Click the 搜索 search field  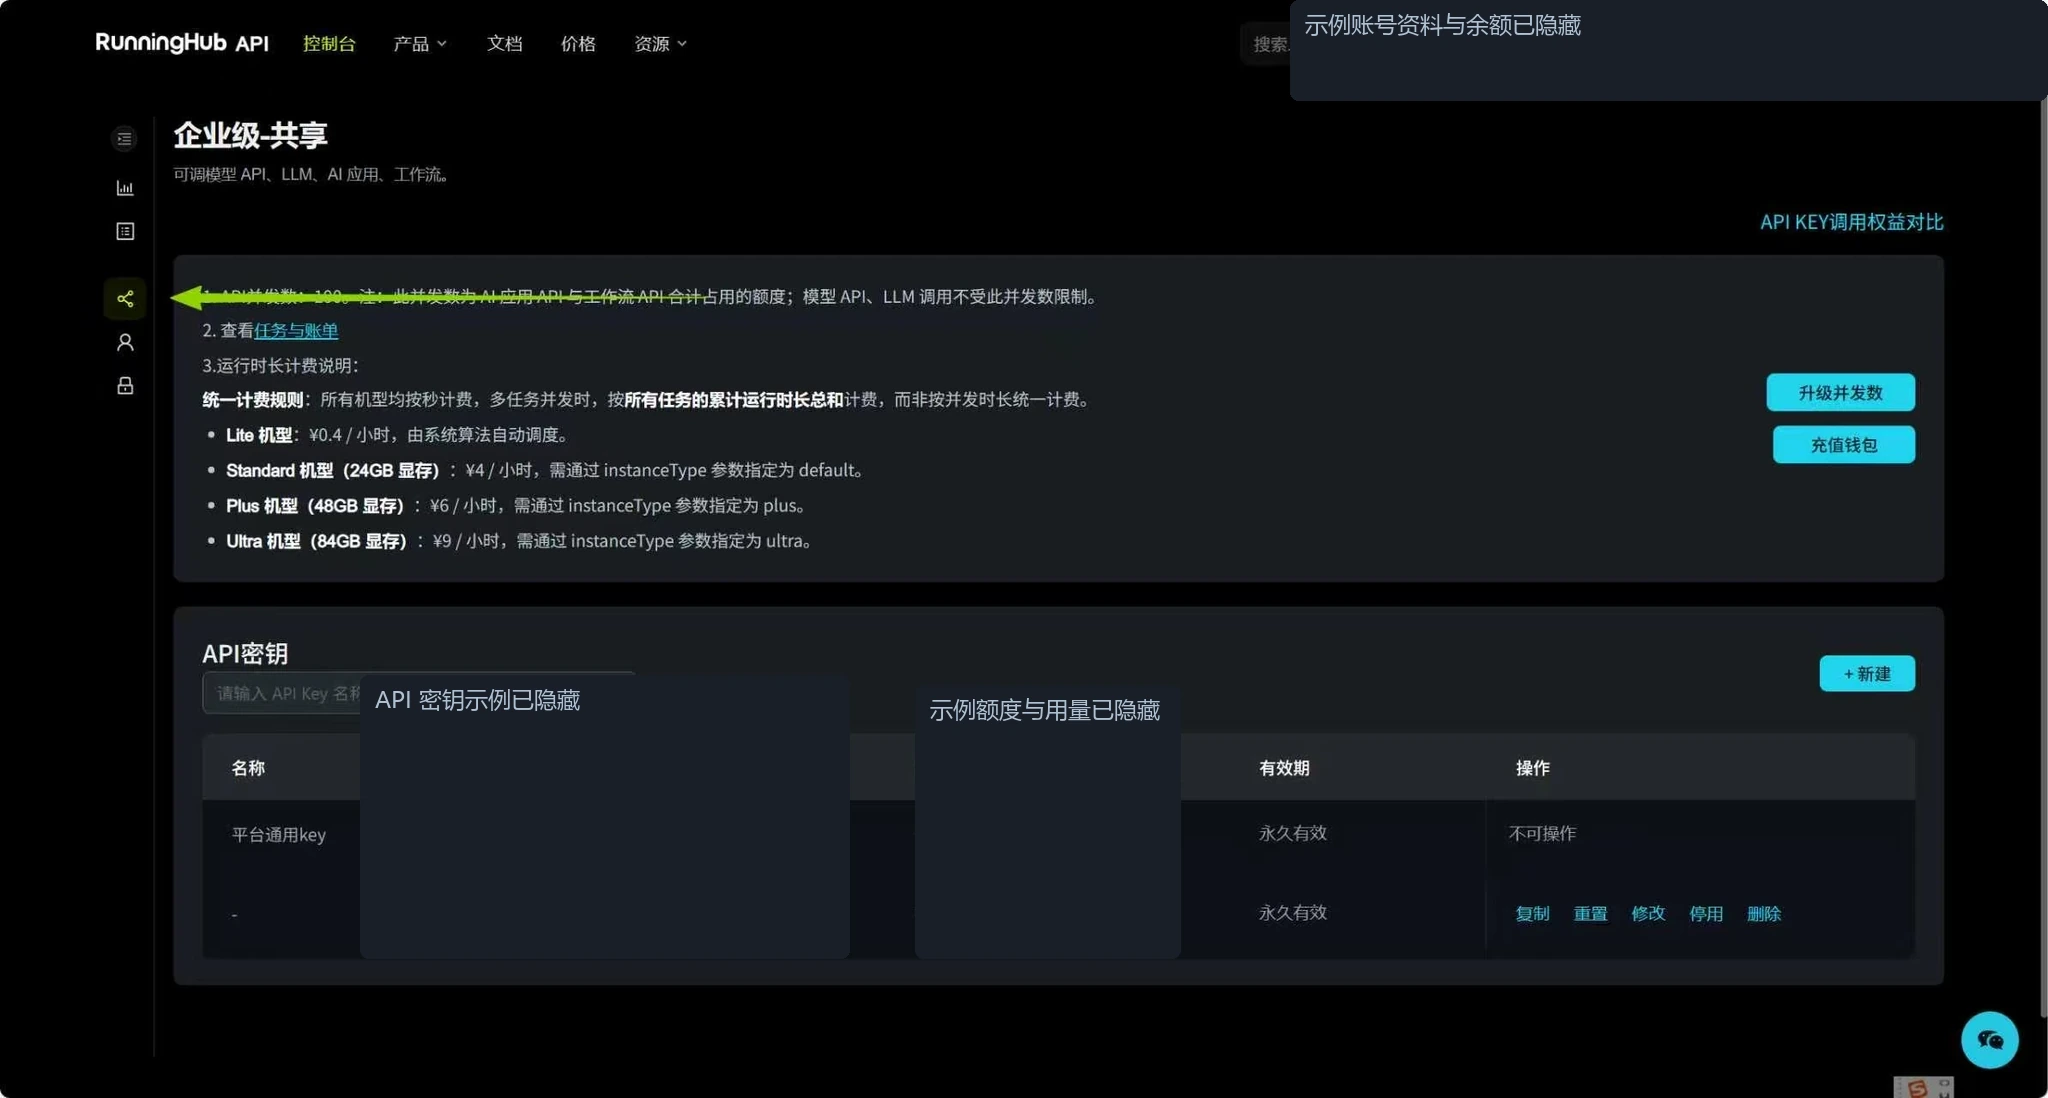point(1265,44)
